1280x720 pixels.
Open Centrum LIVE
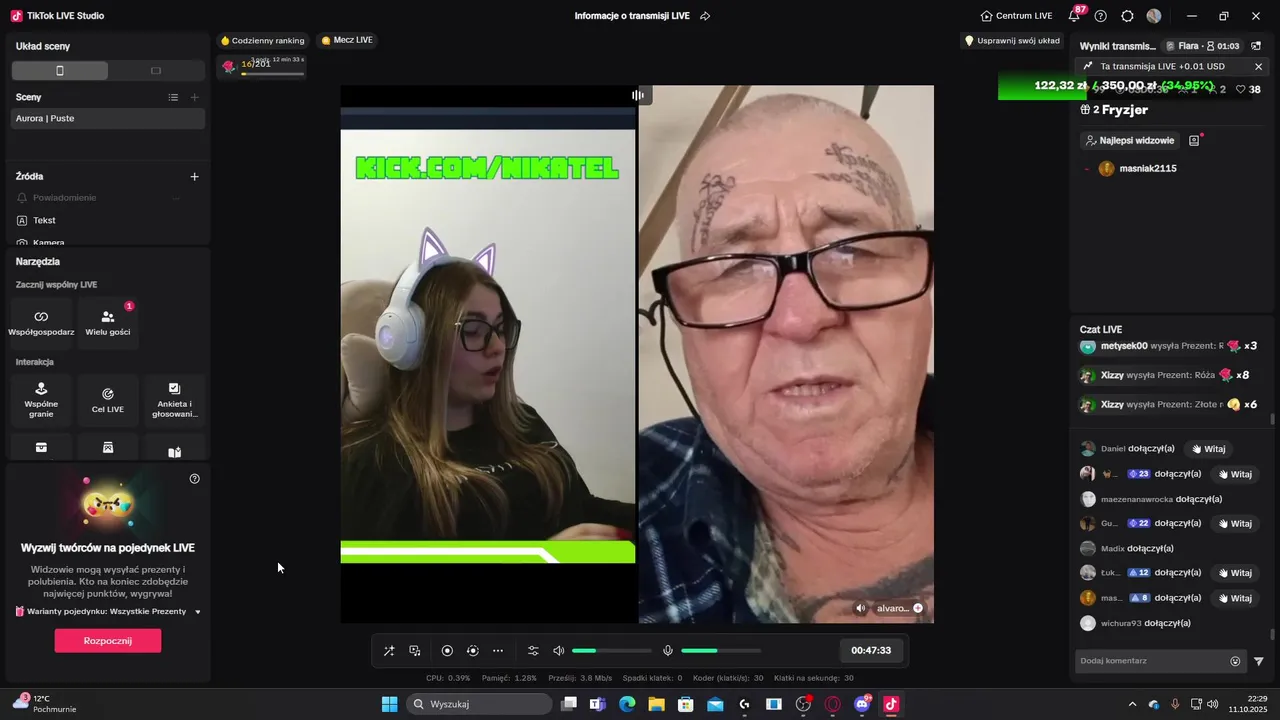(1016, 16)
